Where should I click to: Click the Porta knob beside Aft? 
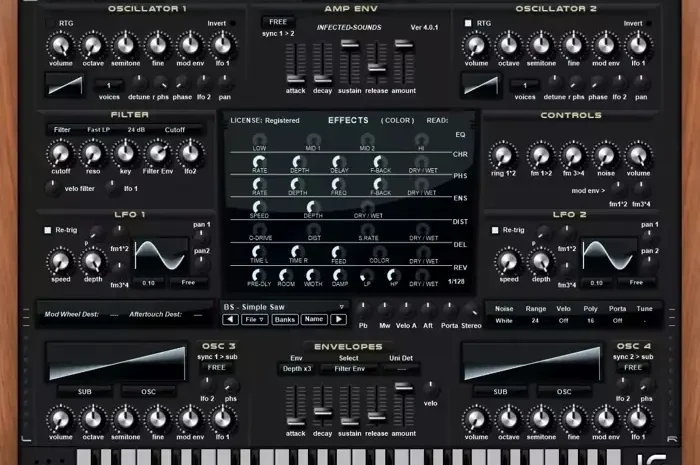click(x=449, y=309)
